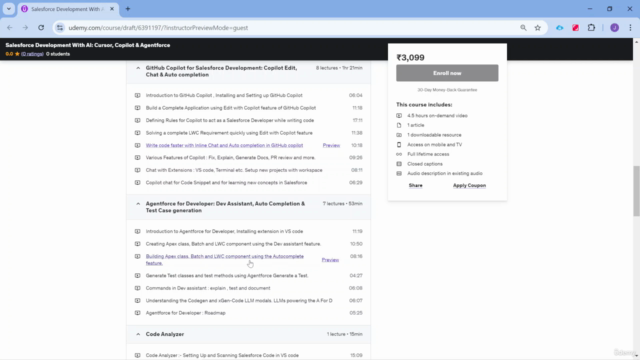
Task: Click the ₹3,099 price text
Action: click(x=410, y=58)
